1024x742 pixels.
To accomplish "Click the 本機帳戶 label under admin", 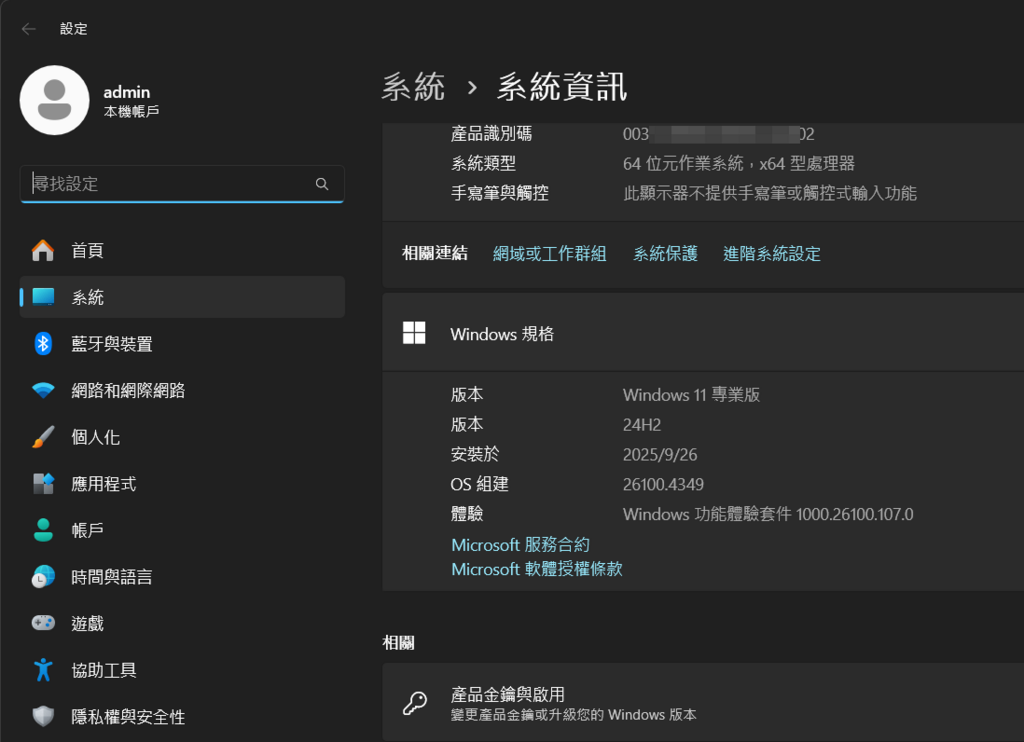I will (131, 112).
